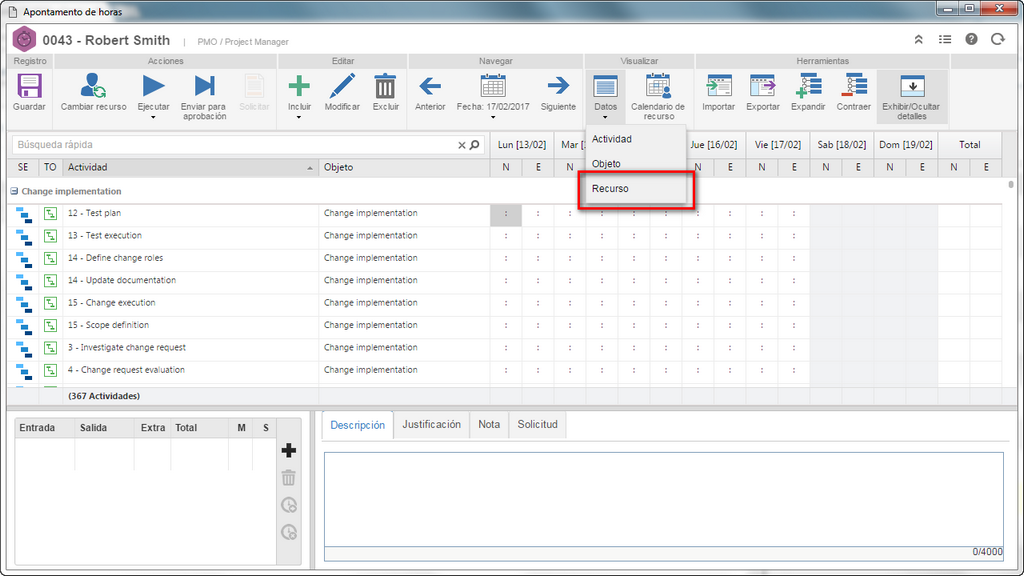Viewport: 1024px width, 576px height.
Task: Click the Contraer icon
Action: tap(854, 86)
